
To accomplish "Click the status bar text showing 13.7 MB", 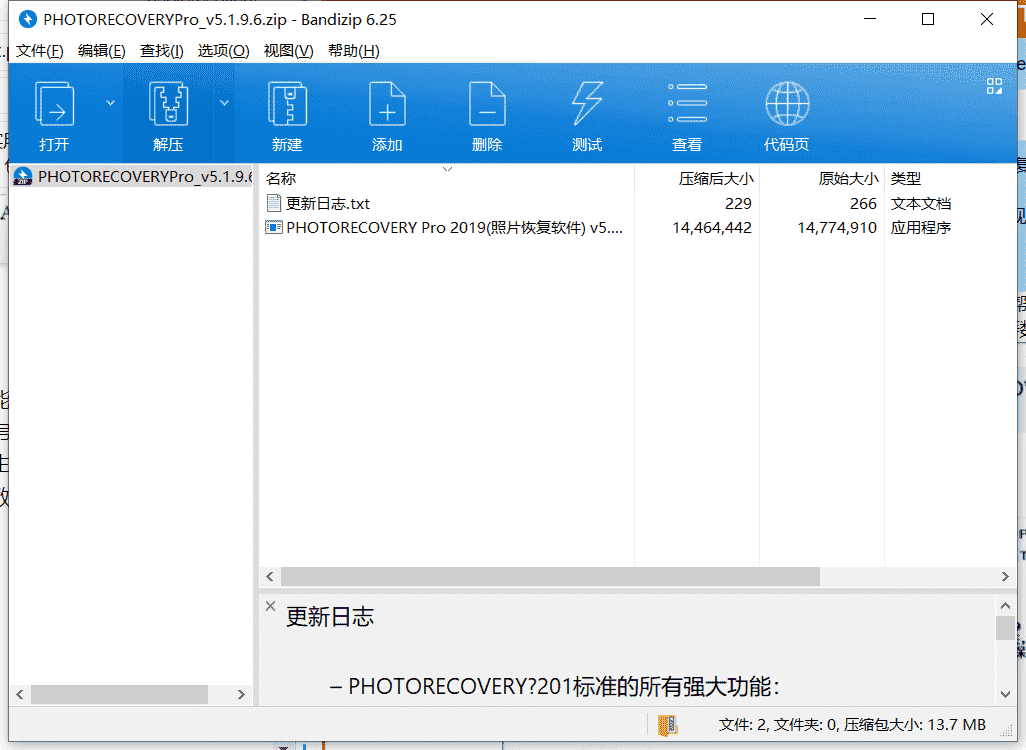I will coord(852,724).
